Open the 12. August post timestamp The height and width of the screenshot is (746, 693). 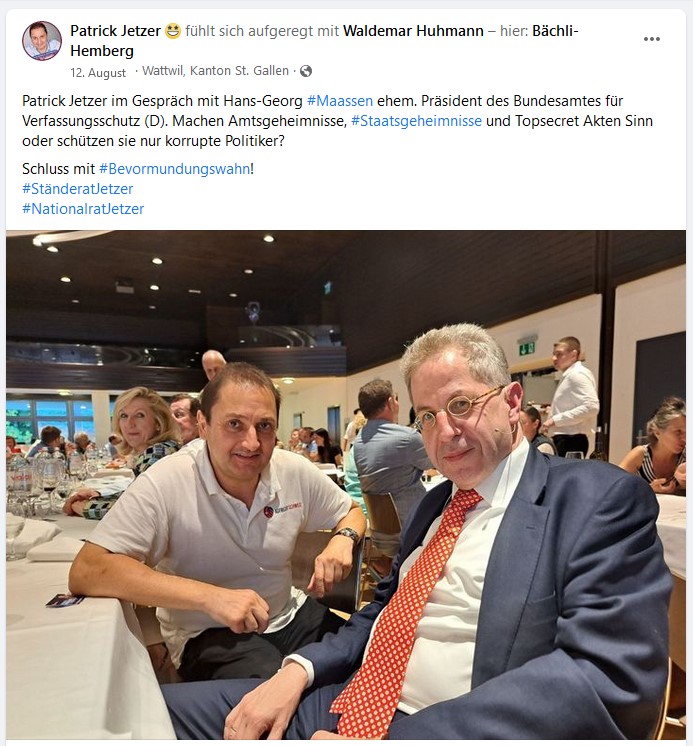pyautogui.click(x=98, y=73)
